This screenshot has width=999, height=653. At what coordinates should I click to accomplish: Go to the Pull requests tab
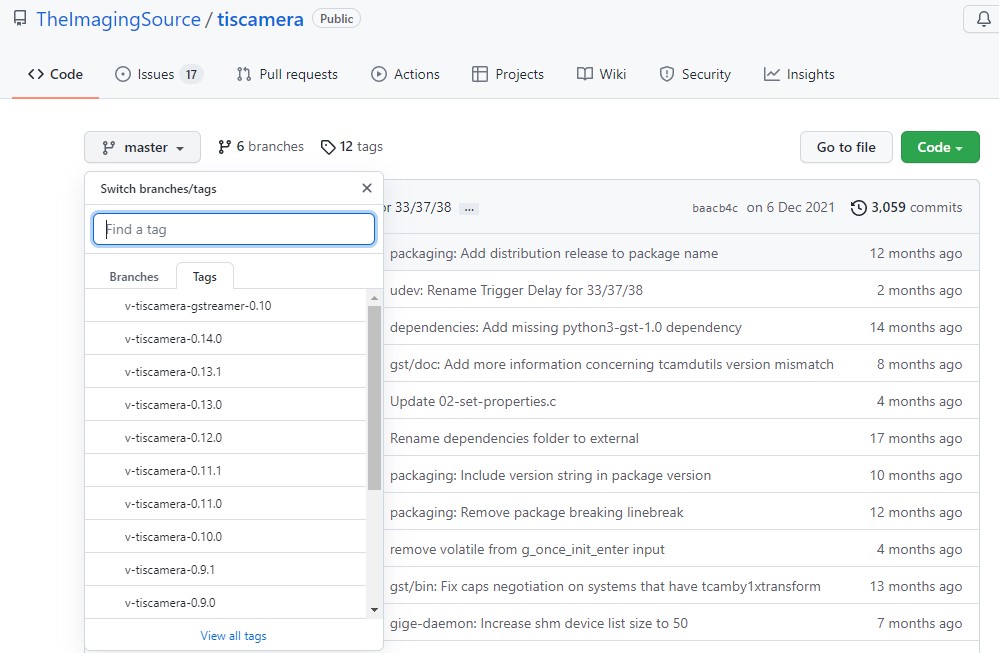[x=287, y=75]
